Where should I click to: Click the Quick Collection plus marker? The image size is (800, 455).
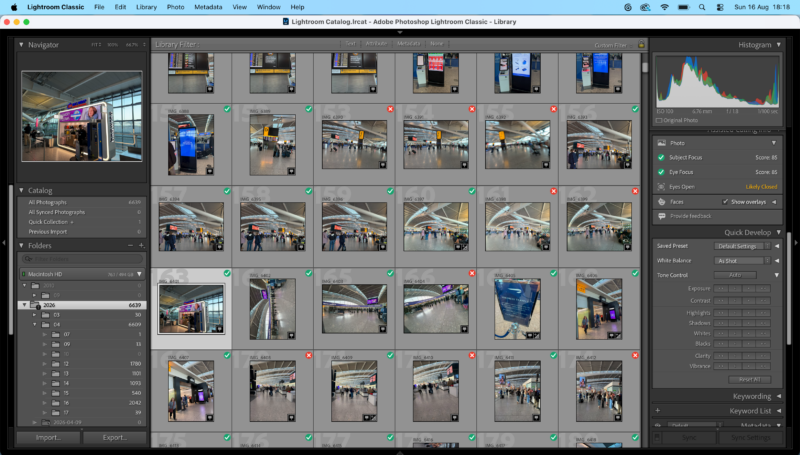[x=71, y=222]
